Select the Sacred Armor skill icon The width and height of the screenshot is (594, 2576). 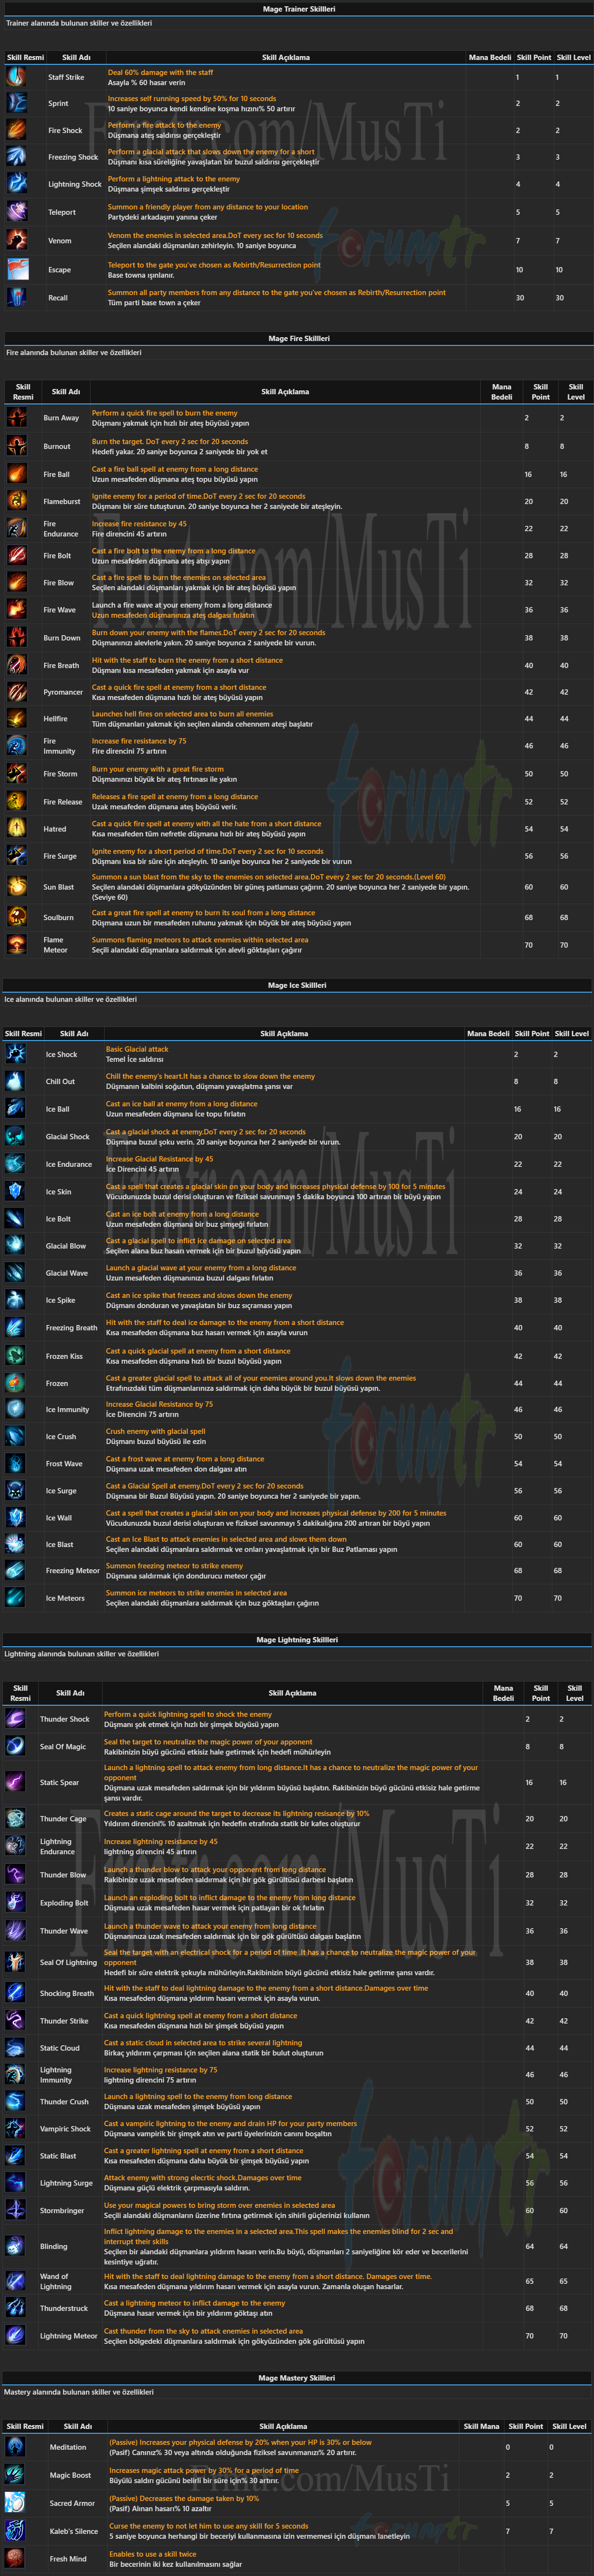[15, 2503]
